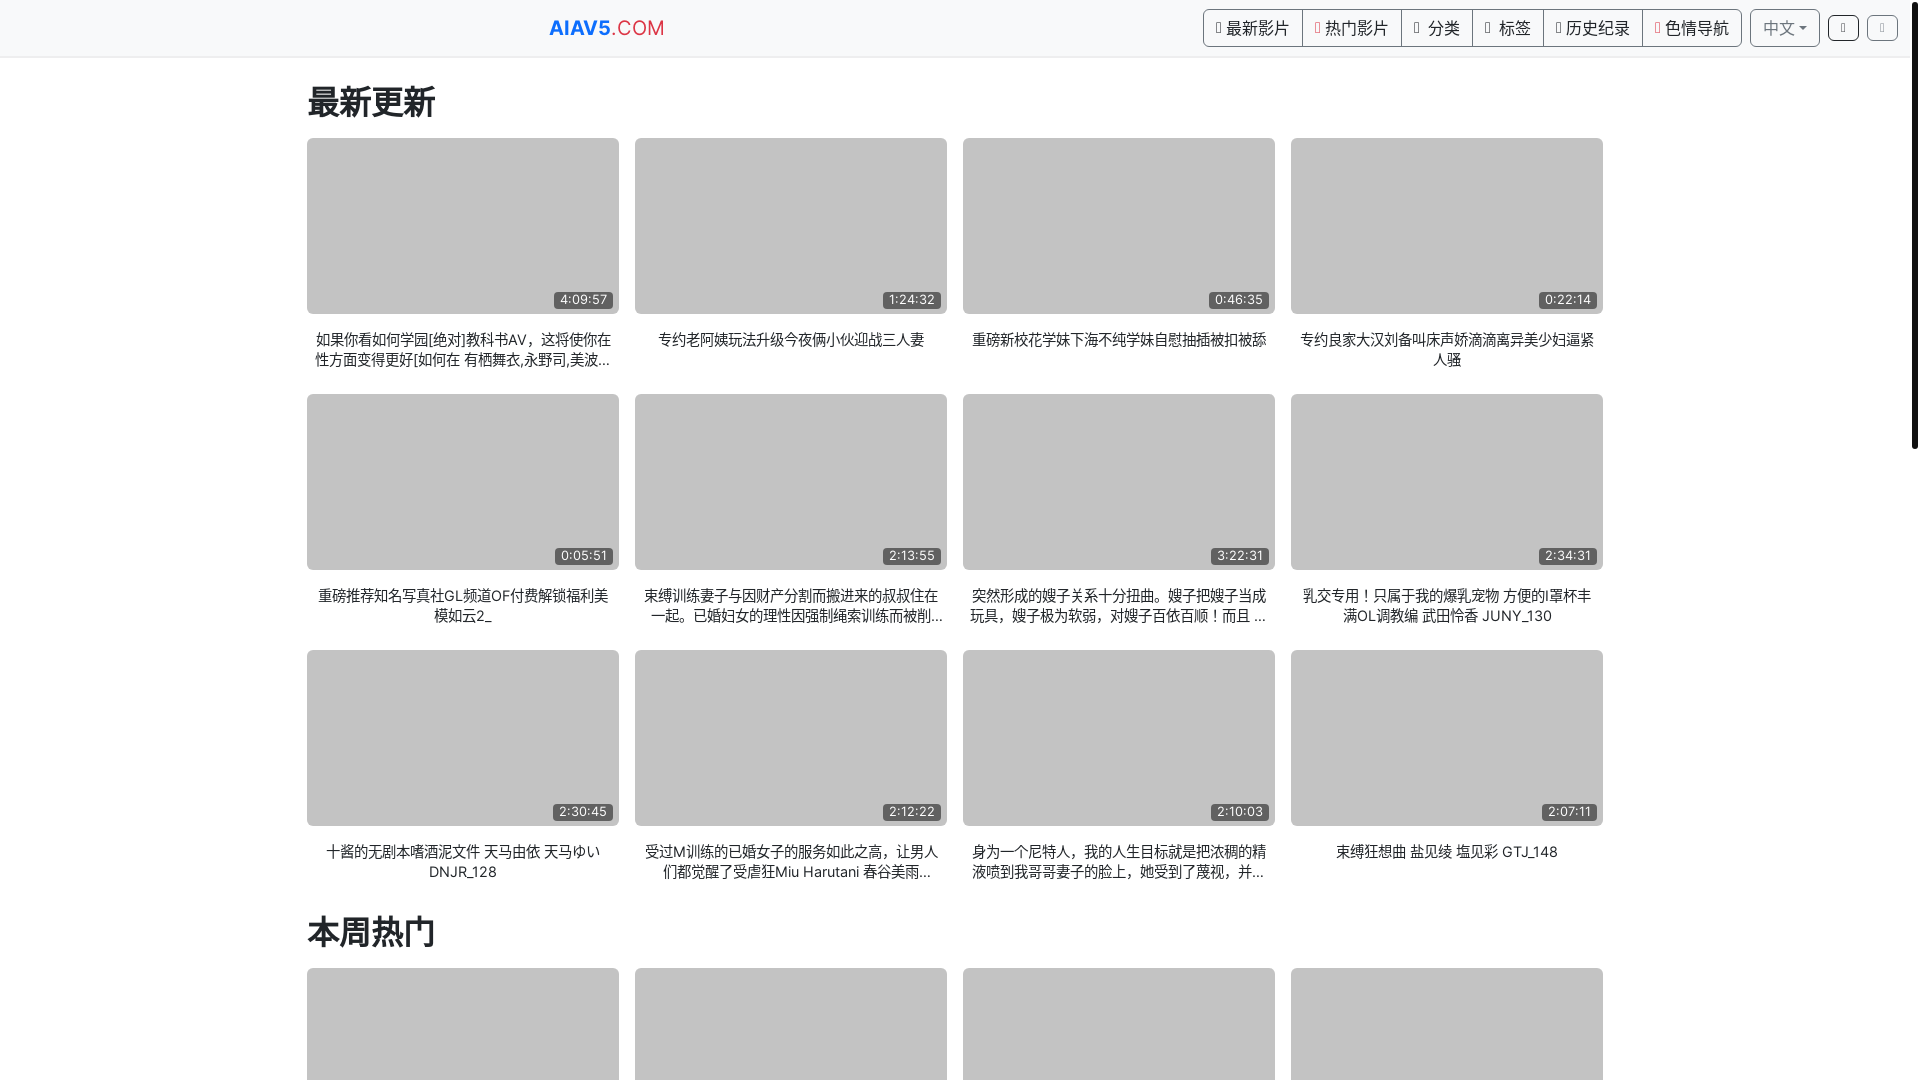The image size is (1920, 1080).
Task: Open the thumbnail with duration 2:34:31
Action: [1447, 482]
